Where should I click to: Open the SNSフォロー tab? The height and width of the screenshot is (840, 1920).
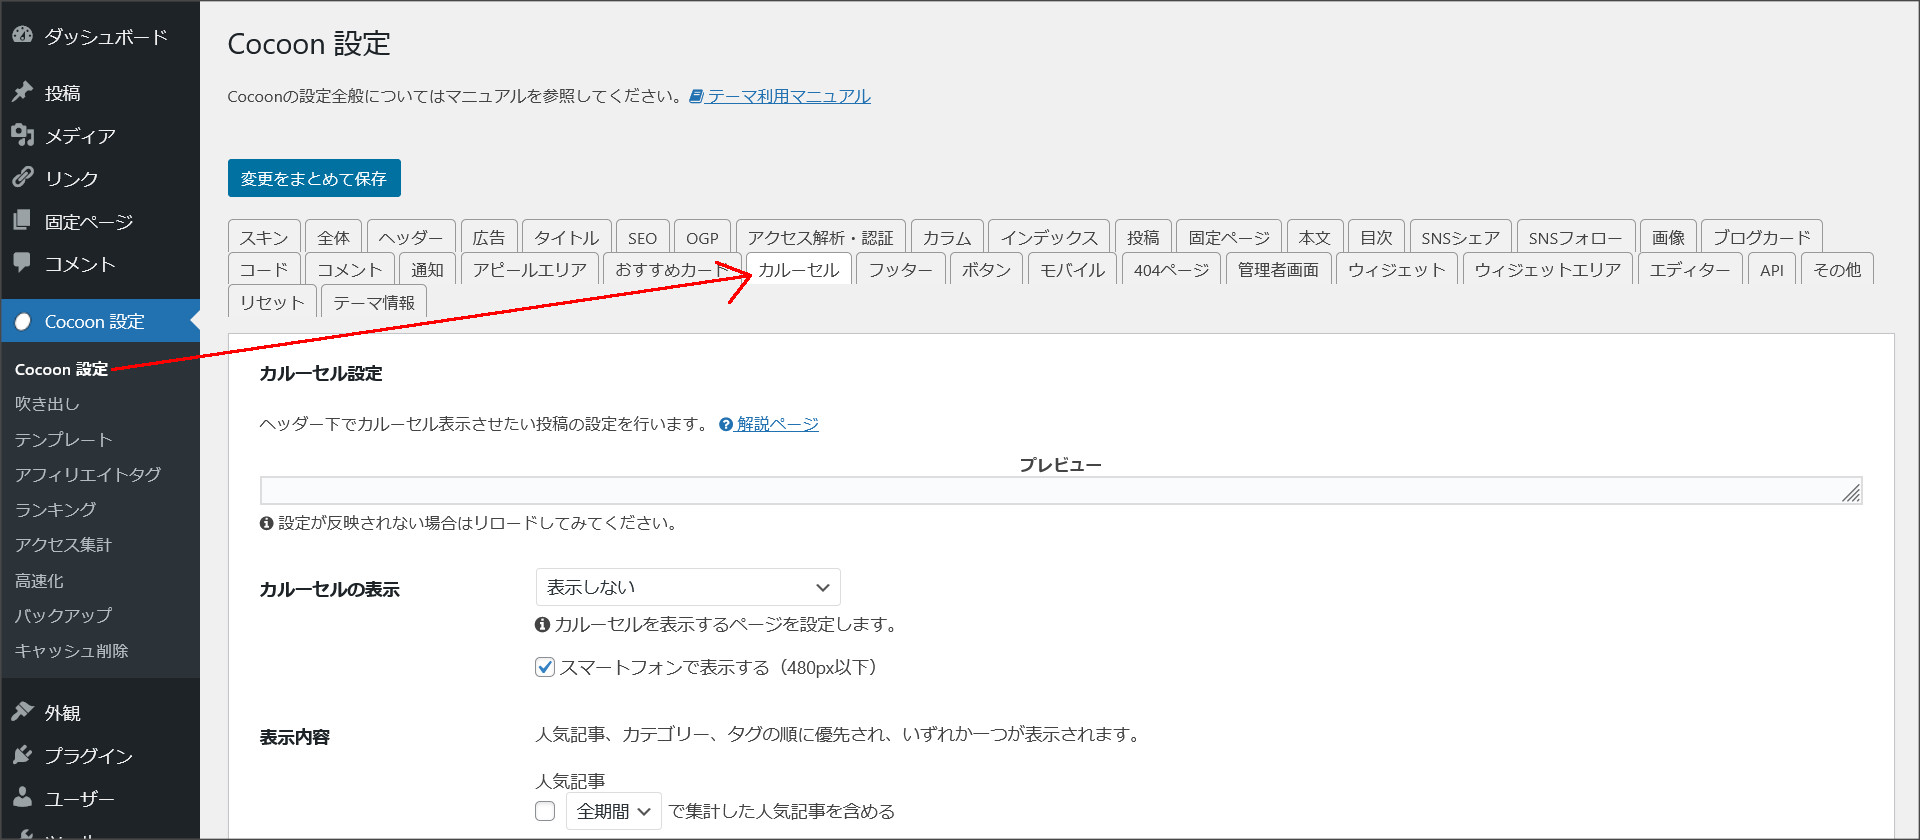tap(1575, 237)
